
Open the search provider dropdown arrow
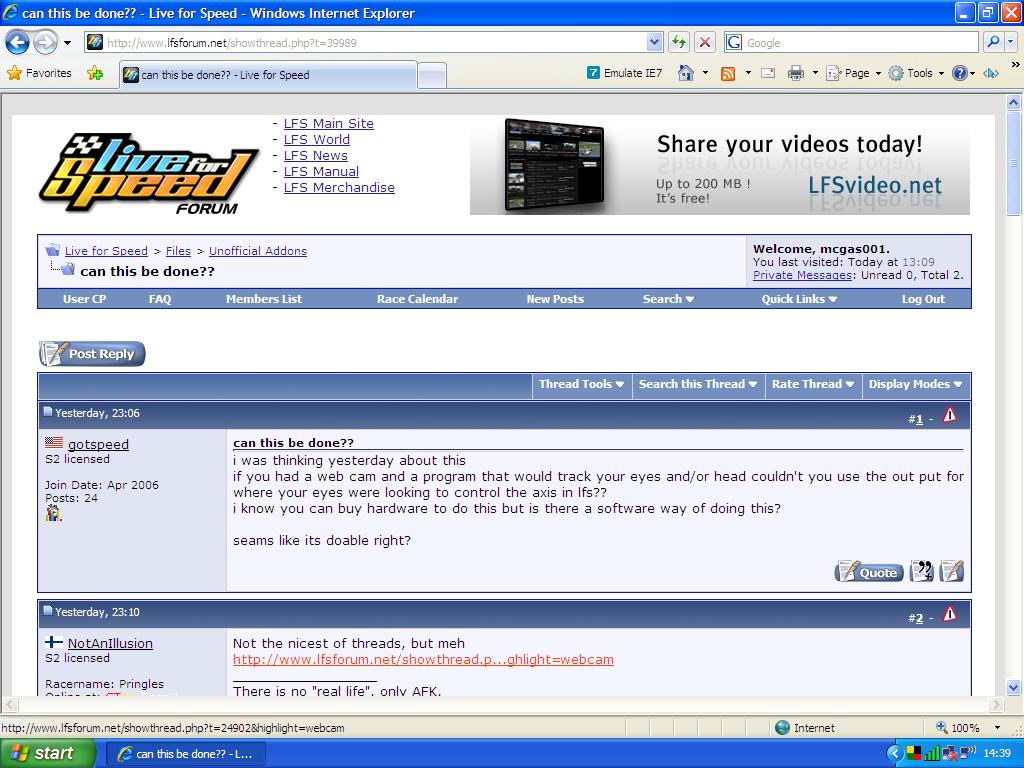[x=1010, y=42]
